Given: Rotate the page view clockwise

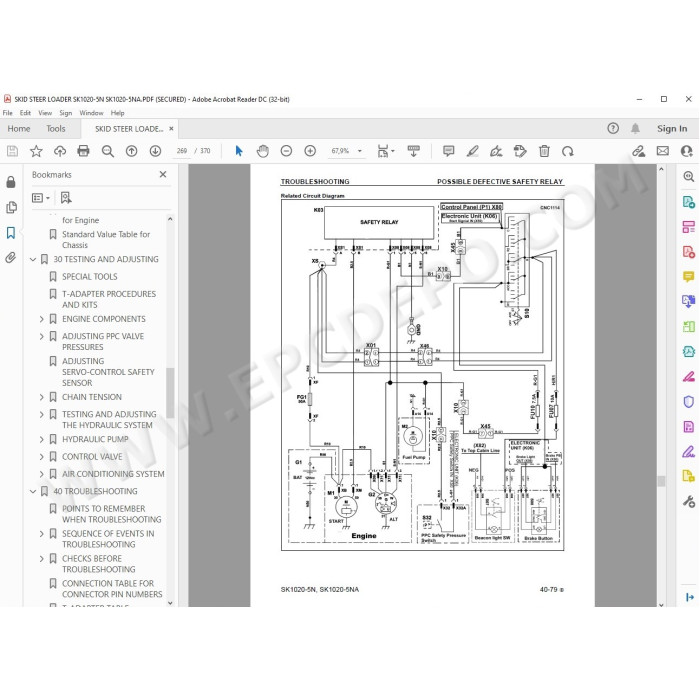Looking at the screenshot, I should (567, 151).
